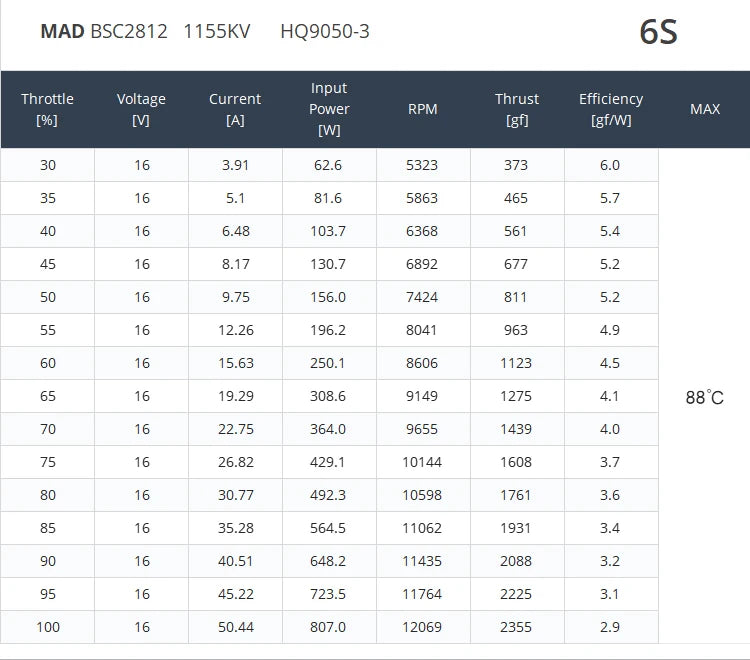Click the HQ9050-3 propeller label

point(325,31)
